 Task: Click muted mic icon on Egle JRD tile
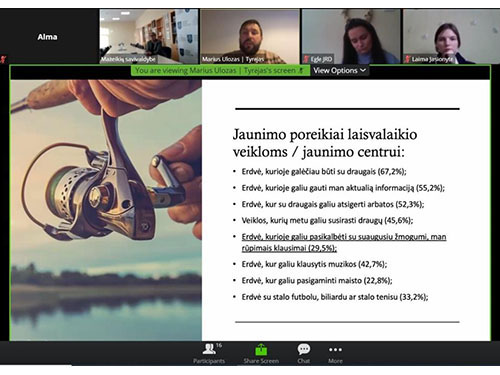306,59
